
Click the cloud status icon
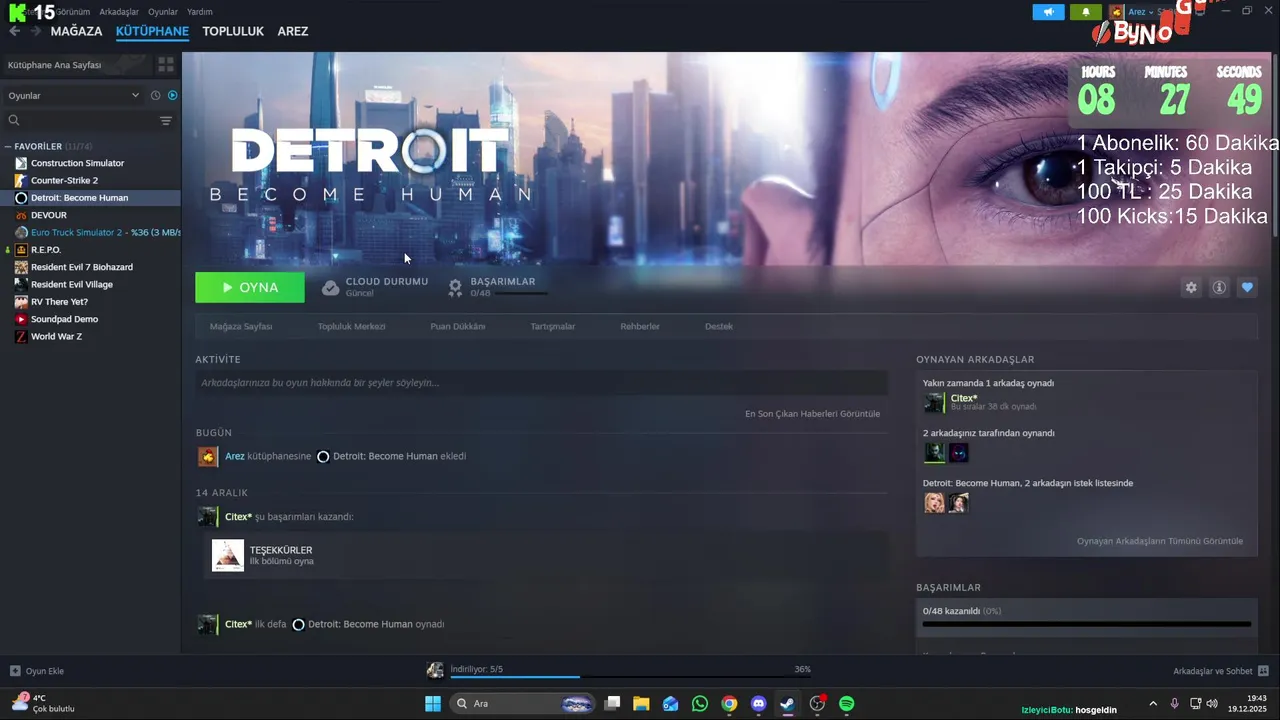click(x=330, y=288)
